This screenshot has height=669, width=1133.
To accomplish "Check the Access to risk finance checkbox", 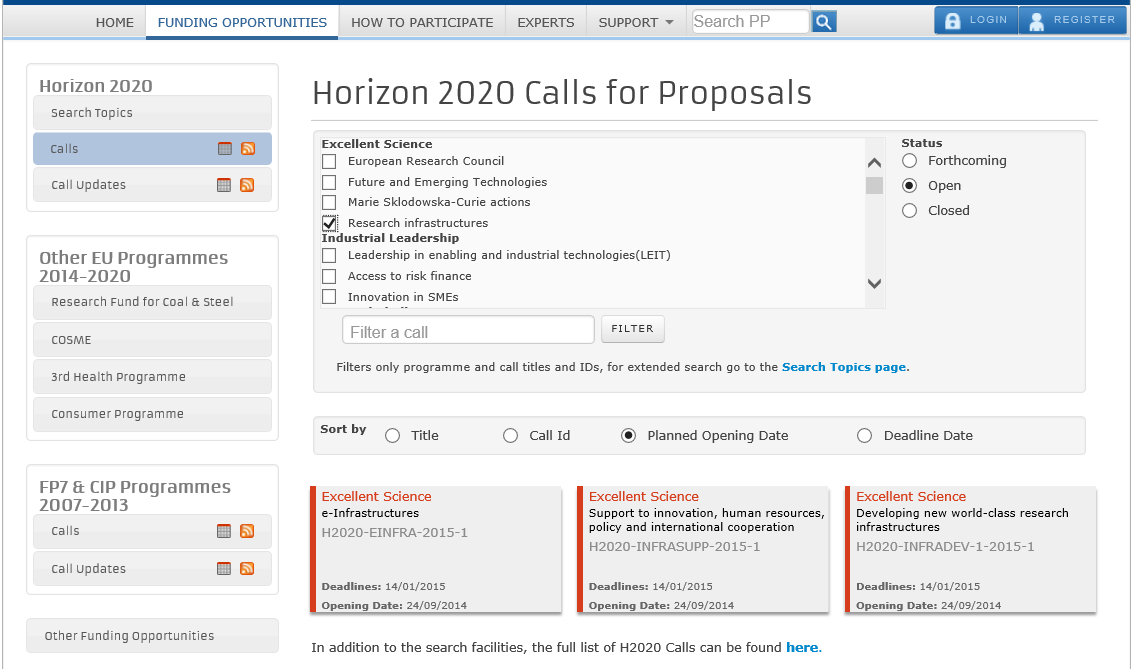I will (x=329, y=276).
